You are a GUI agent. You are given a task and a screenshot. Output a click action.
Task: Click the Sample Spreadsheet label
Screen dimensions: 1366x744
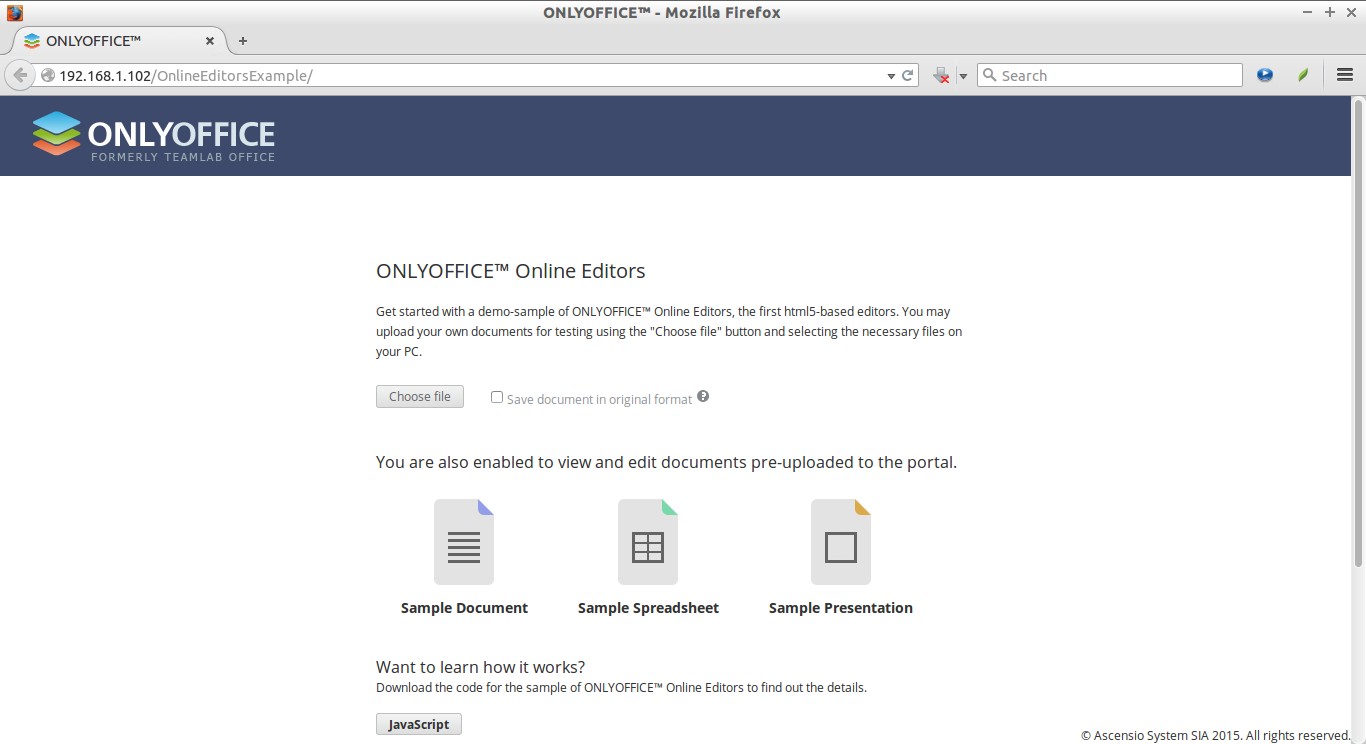648,608
